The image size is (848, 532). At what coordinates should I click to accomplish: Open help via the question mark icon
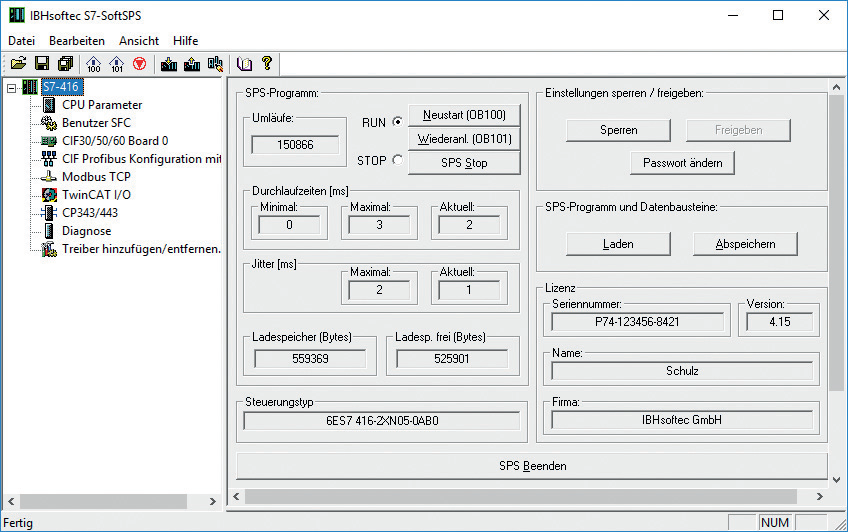(x=267, y=64)
